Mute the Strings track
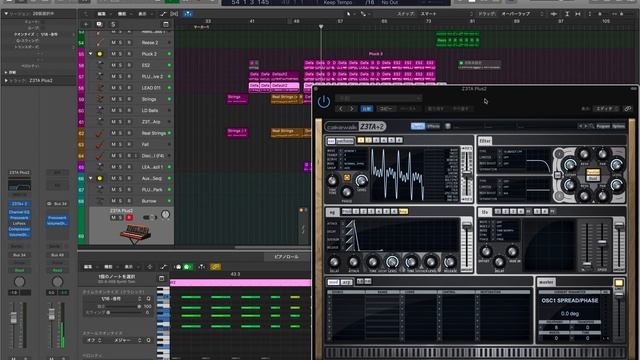Screen dimensions: 640x360 coord(113,99)
